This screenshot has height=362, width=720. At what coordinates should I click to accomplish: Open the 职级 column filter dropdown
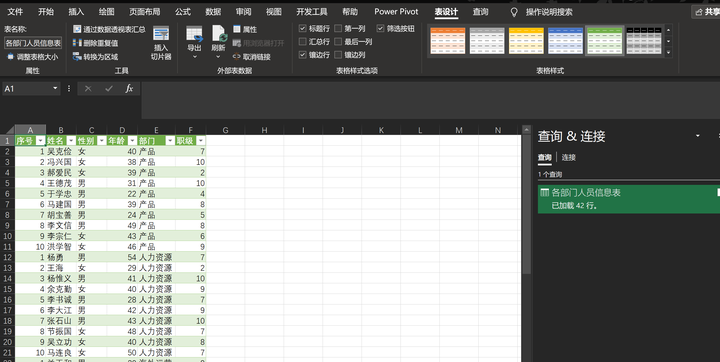click(201, 141)
